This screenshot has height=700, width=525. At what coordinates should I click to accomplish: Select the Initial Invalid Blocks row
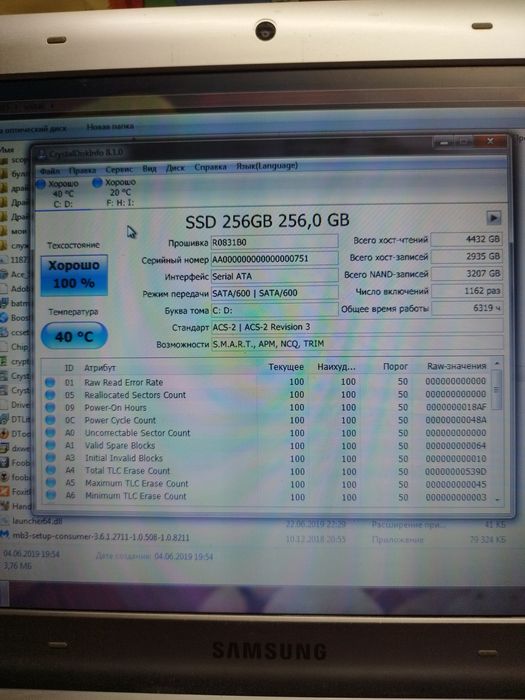tap(267, 458)
